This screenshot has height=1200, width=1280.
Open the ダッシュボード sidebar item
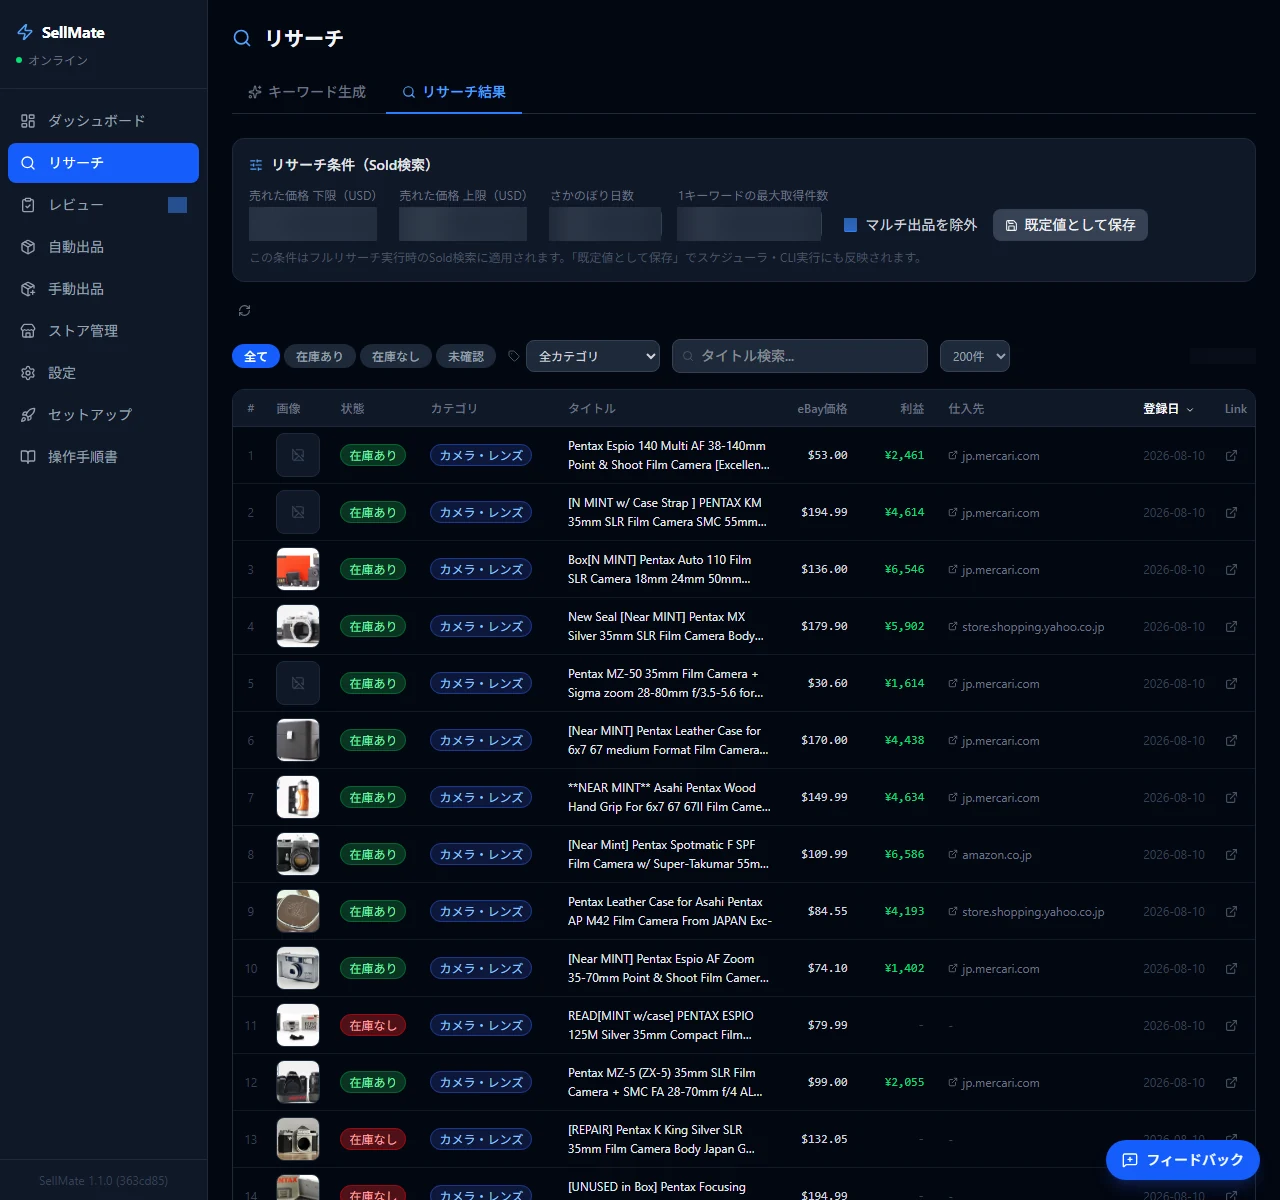(x=103, y=121)
